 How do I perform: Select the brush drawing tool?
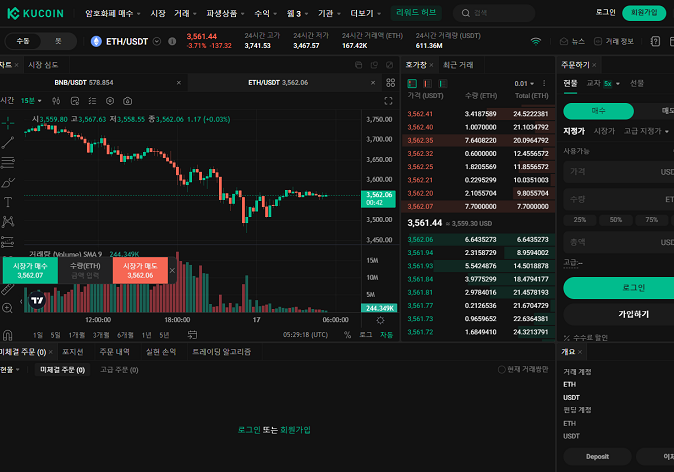(8, 183)
